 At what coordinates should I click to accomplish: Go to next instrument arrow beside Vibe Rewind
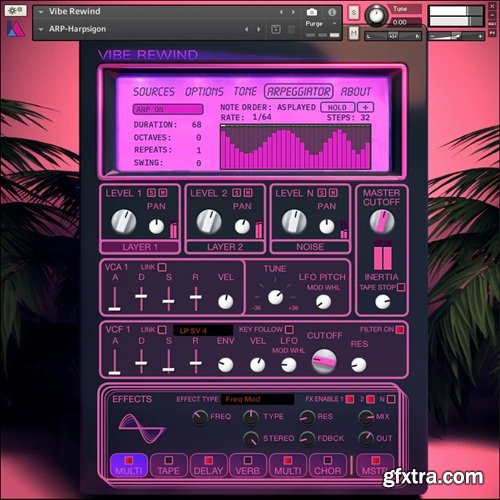coord(293,12)
